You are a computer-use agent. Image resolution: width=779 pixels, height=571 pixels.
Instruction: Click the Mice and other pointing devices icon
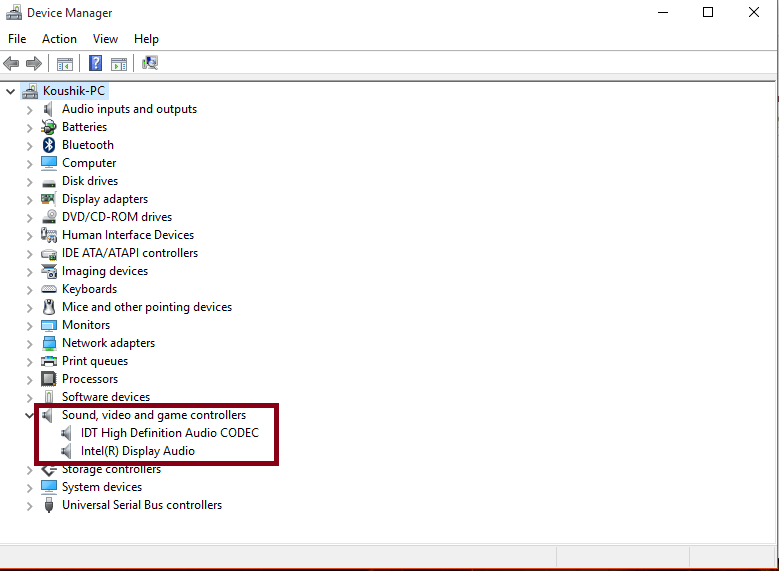click(49, 307)
